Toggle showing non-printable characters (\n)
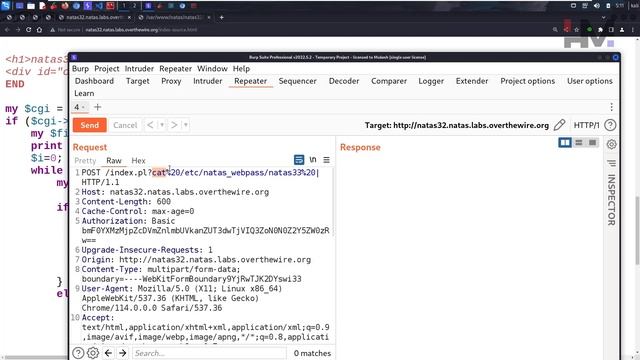640x360 pixels. click(x=313, y=160)
